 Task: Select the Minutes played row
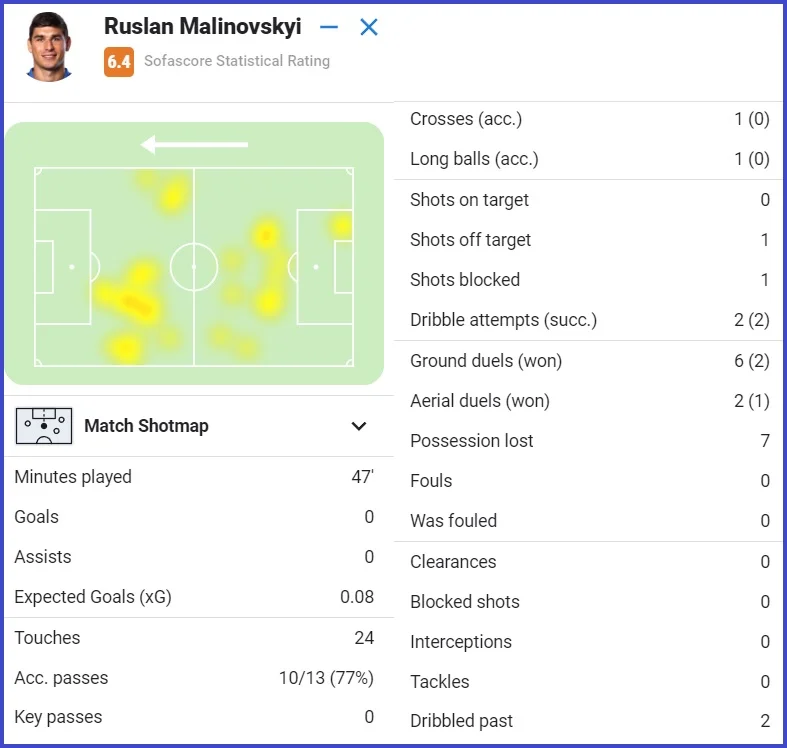point(194,477)
